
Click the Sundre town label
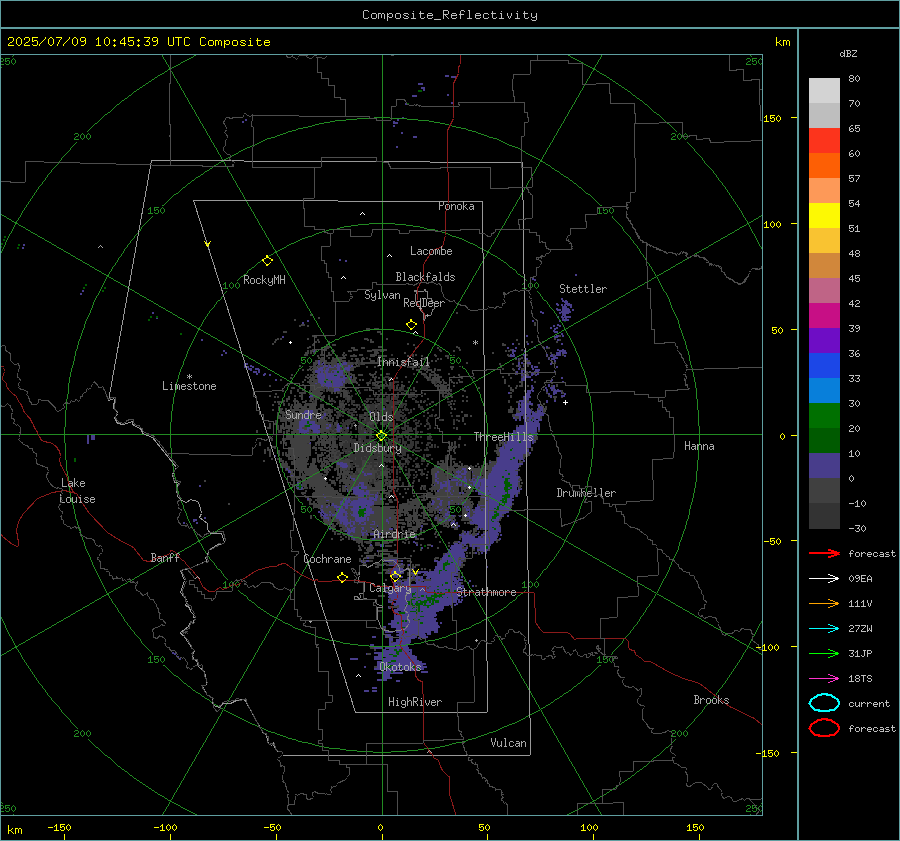pos(303,414)
